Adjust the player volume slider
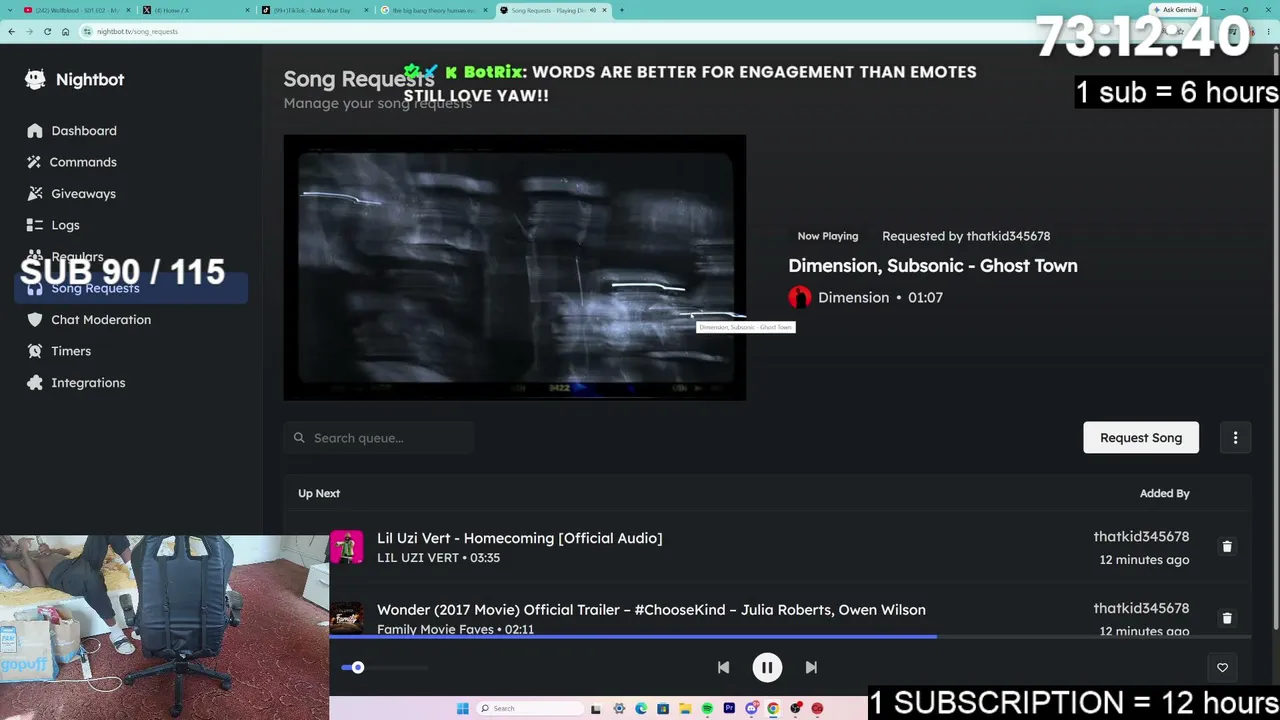Image resolution: width=1280 pixels, height=720 pixels. tap(385, 668)
